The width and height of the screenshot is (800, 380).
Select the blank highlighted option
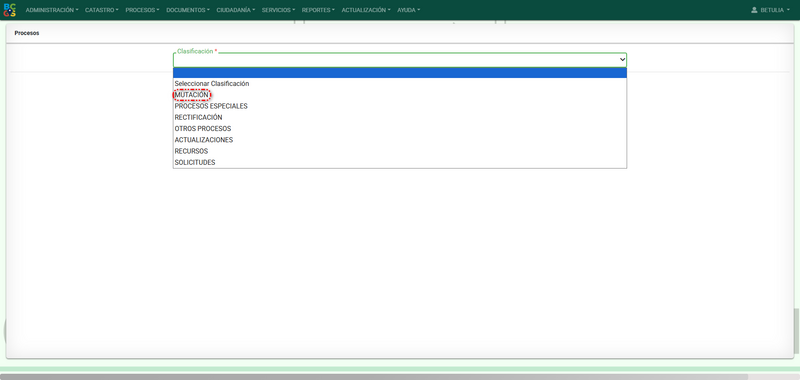400,72
